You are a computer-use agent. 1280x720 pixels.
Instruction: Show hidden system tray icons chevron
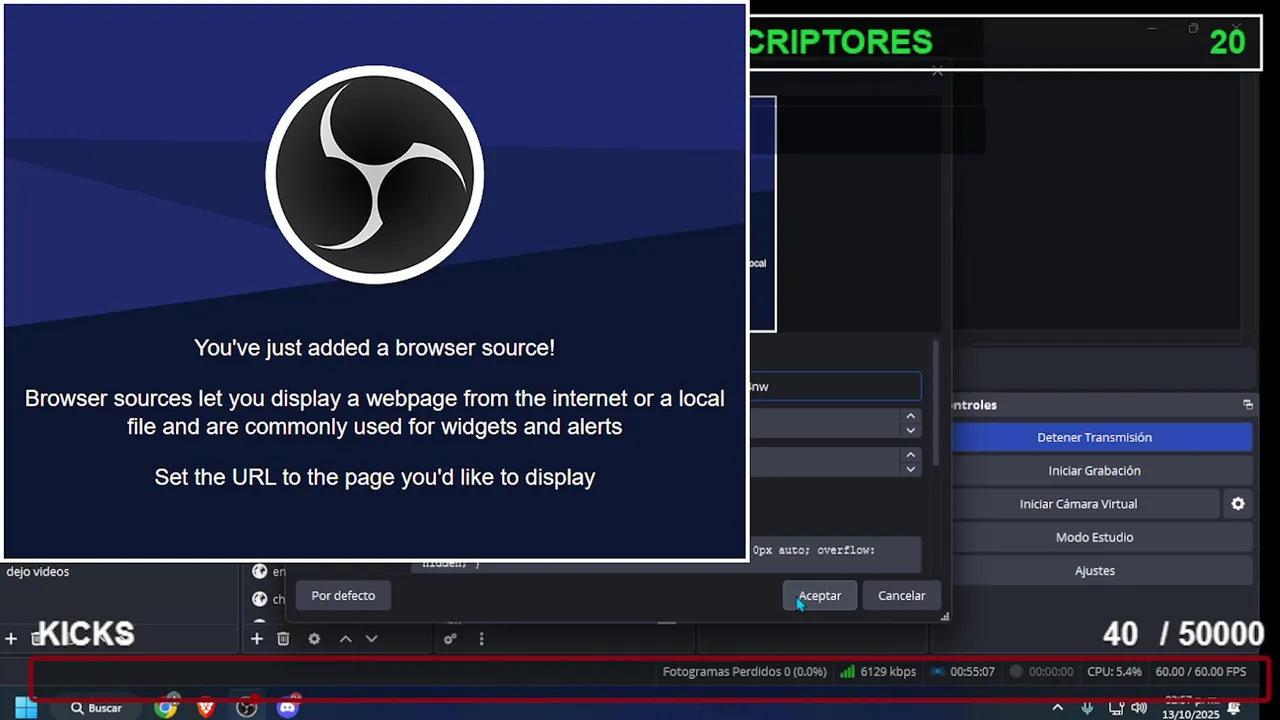[1058, 708]
